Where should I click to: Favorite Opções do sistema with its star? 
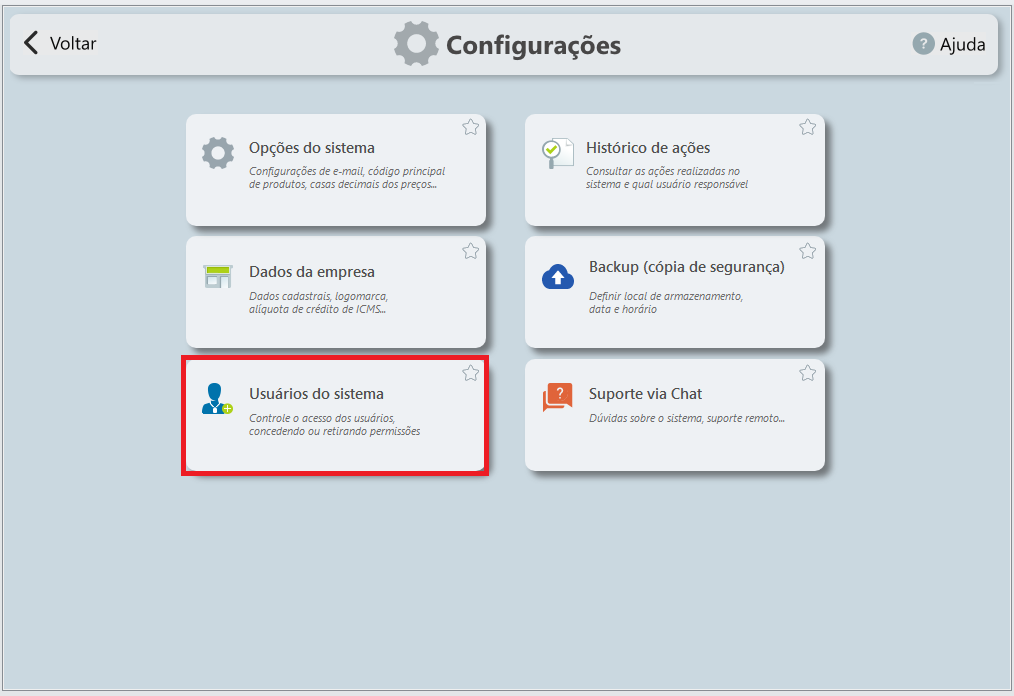tap(471, 127)
